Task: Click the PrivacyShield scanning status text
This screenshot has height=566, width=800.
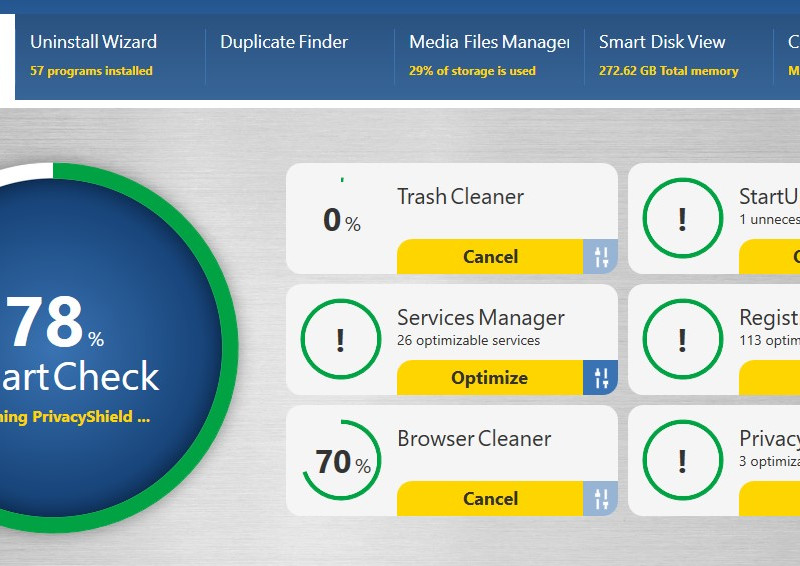Action: [75, 417]
